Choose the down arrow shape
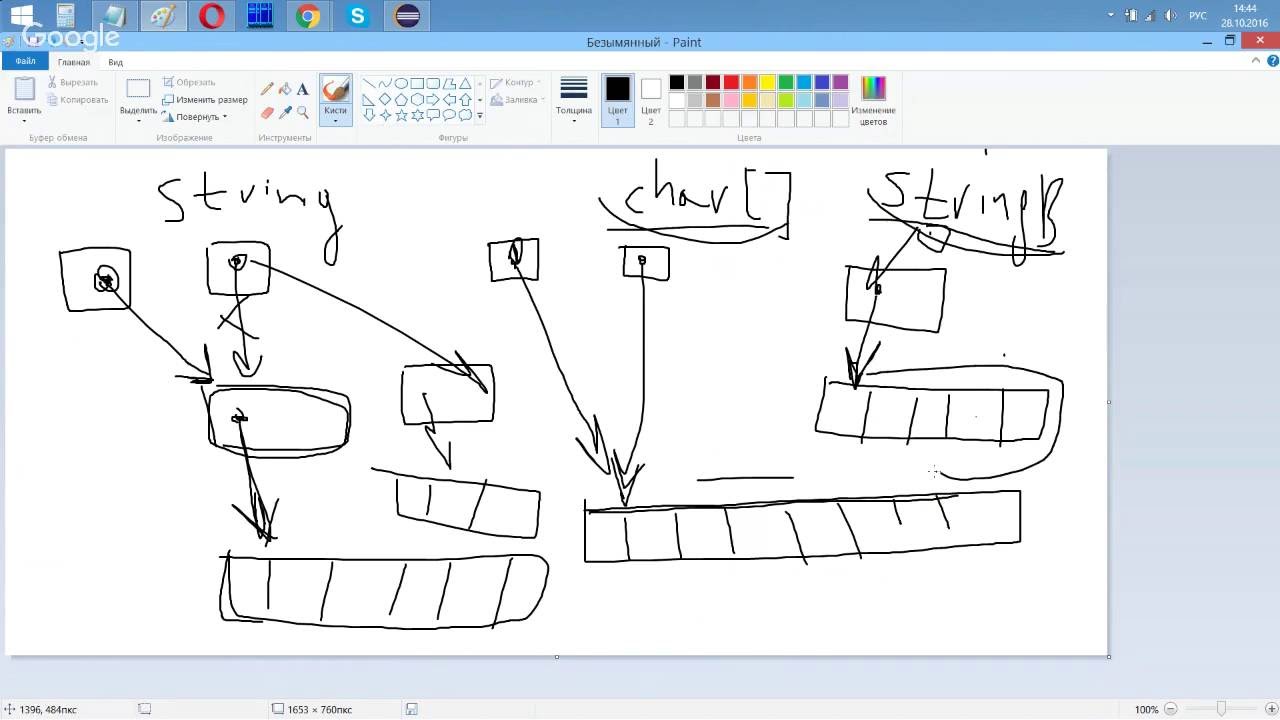1280x720 pixels. tap(368, 116)
